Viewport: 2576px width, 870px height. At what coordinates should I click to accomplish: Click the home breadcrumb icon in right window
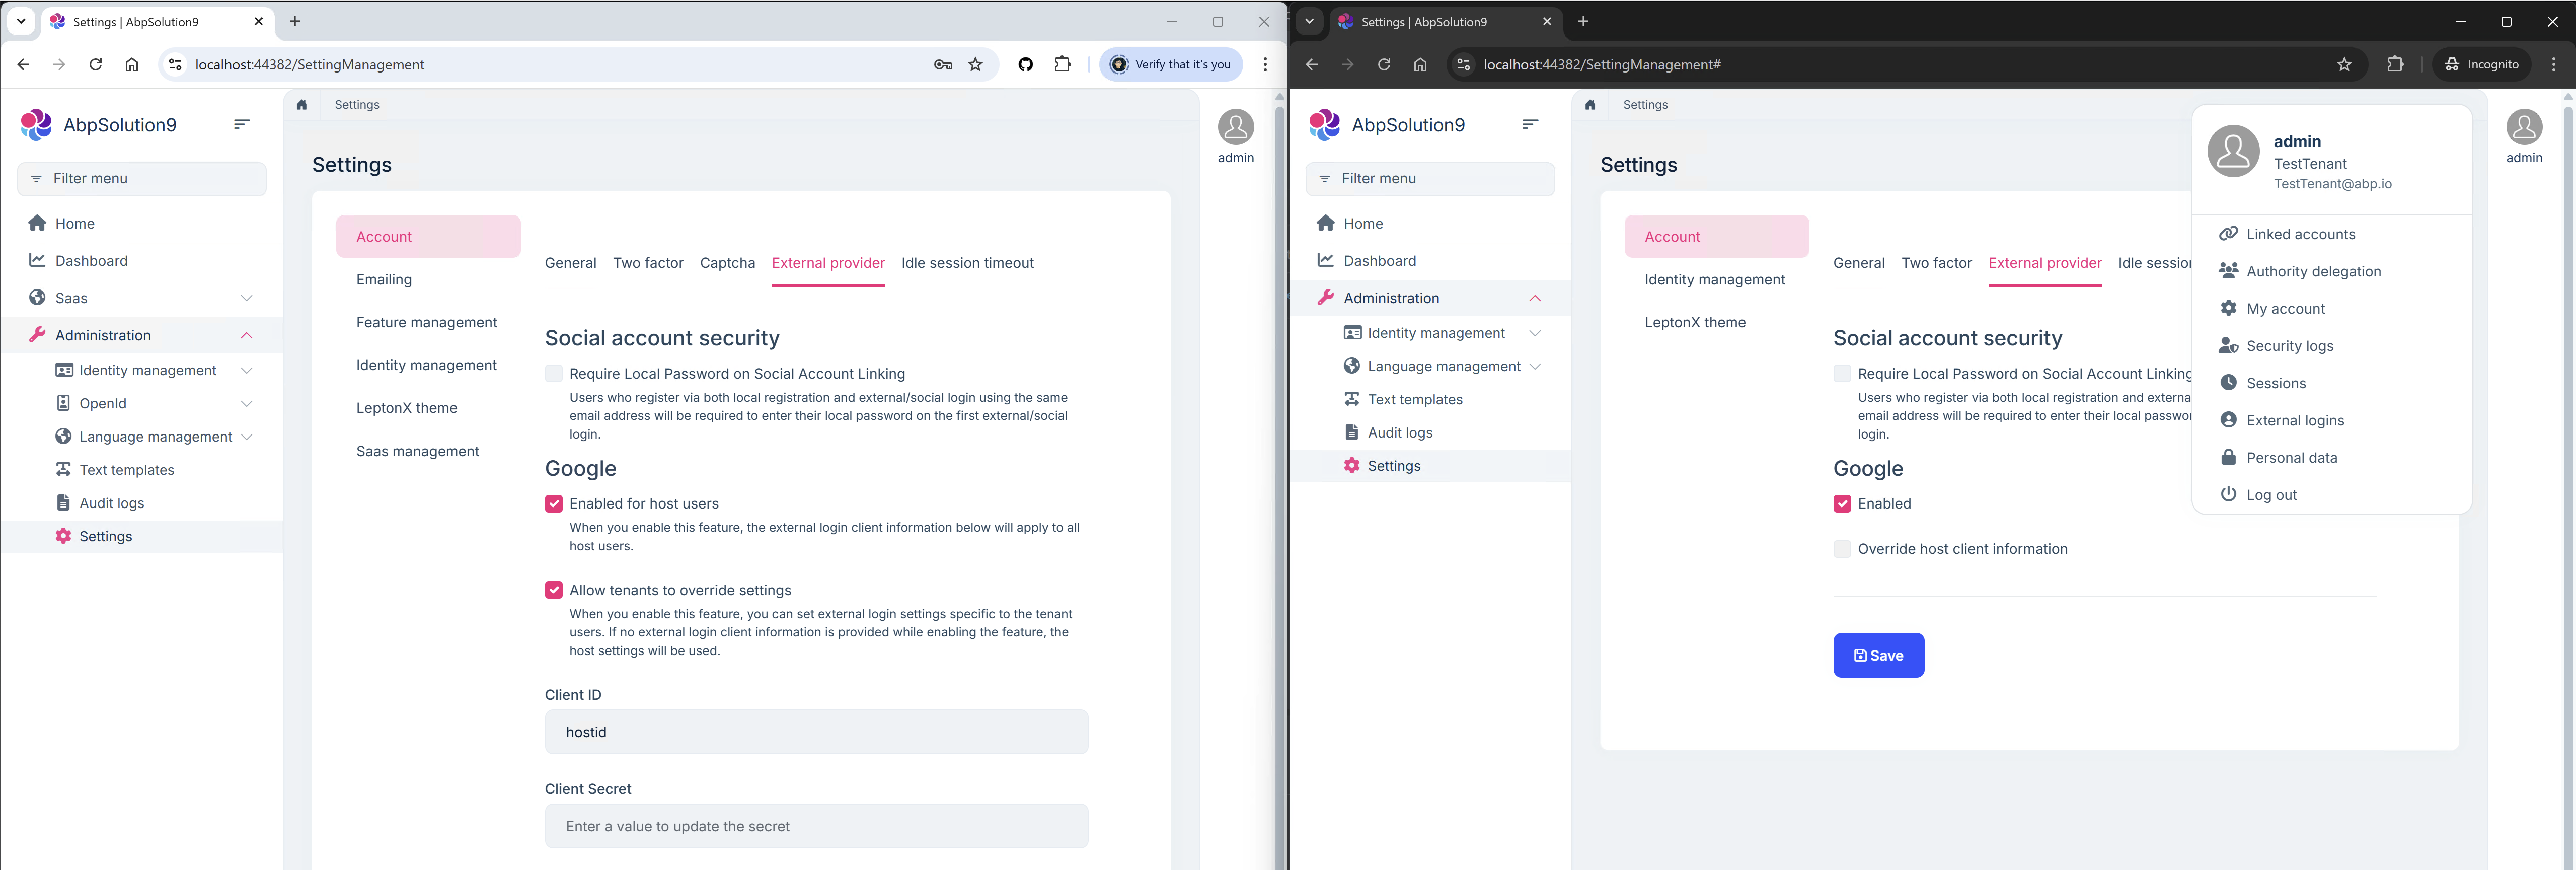tap(1590, 104)
